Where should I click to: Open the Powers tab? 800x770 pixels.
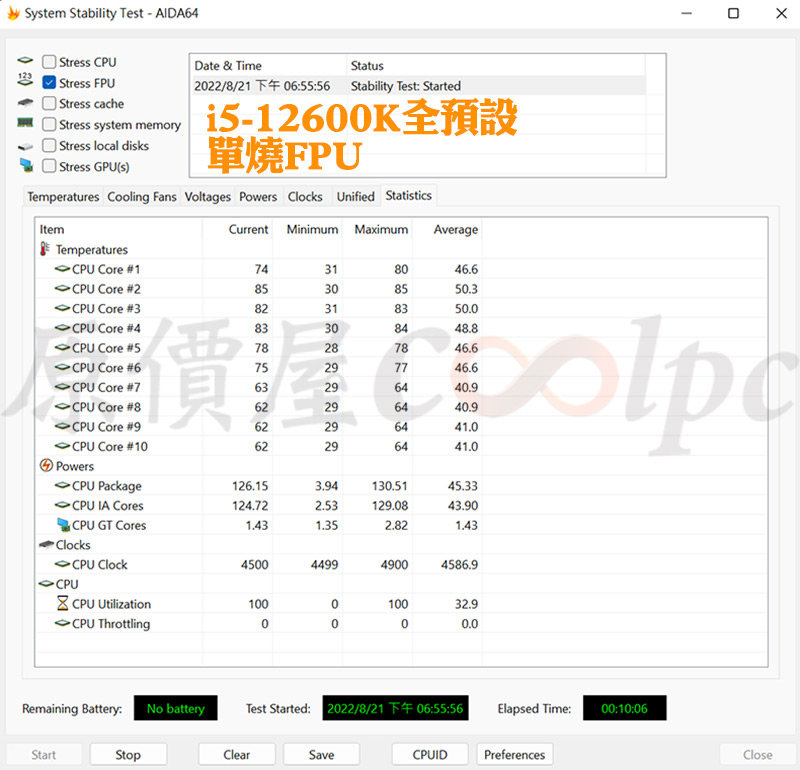[258, 196]
